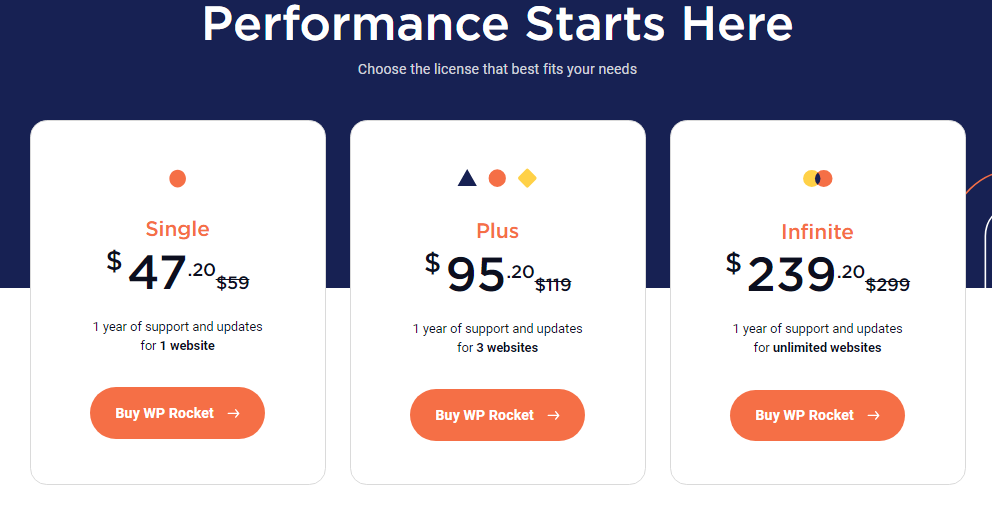Click the yellow diamond icon in Plus card
This screenshot has width=992, height=510.
pos(527,178)
